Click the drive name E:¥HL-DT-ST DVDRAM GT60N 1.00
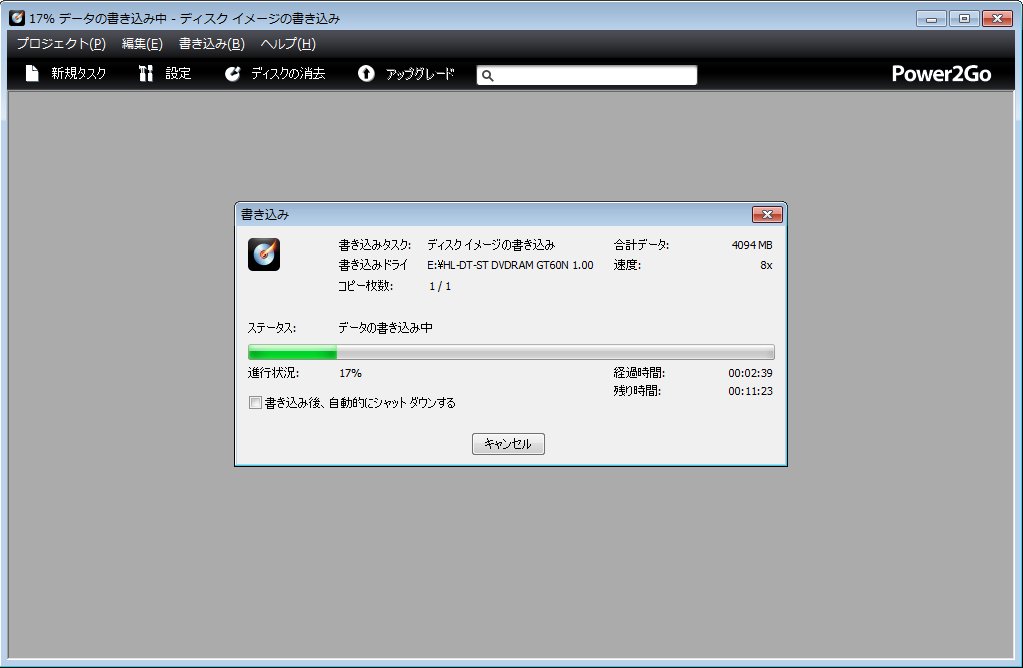This screenshot has width=1023, height=668. coord(510,266)
